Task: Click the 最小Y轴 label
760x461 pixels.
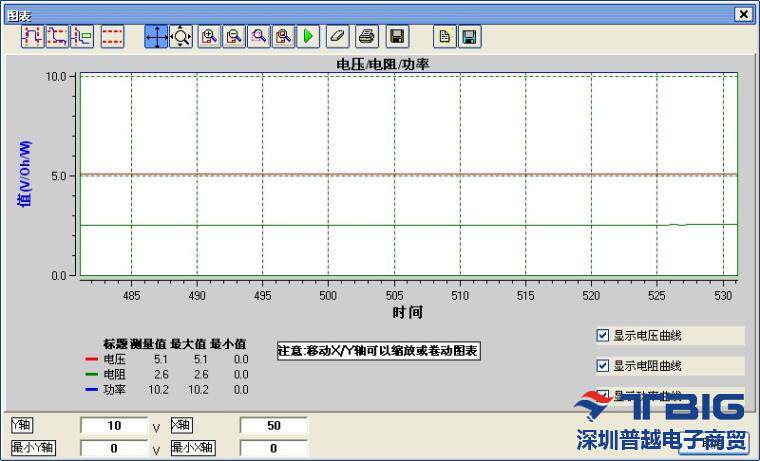Action: coord(33,447)
